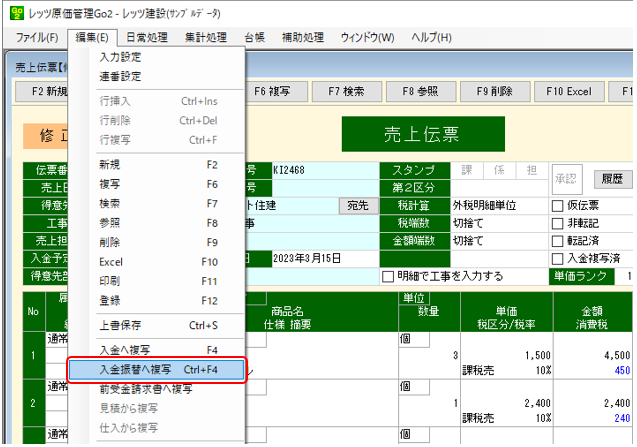
Task: Click the 課 stamp cell
Action: click(467, 170)
